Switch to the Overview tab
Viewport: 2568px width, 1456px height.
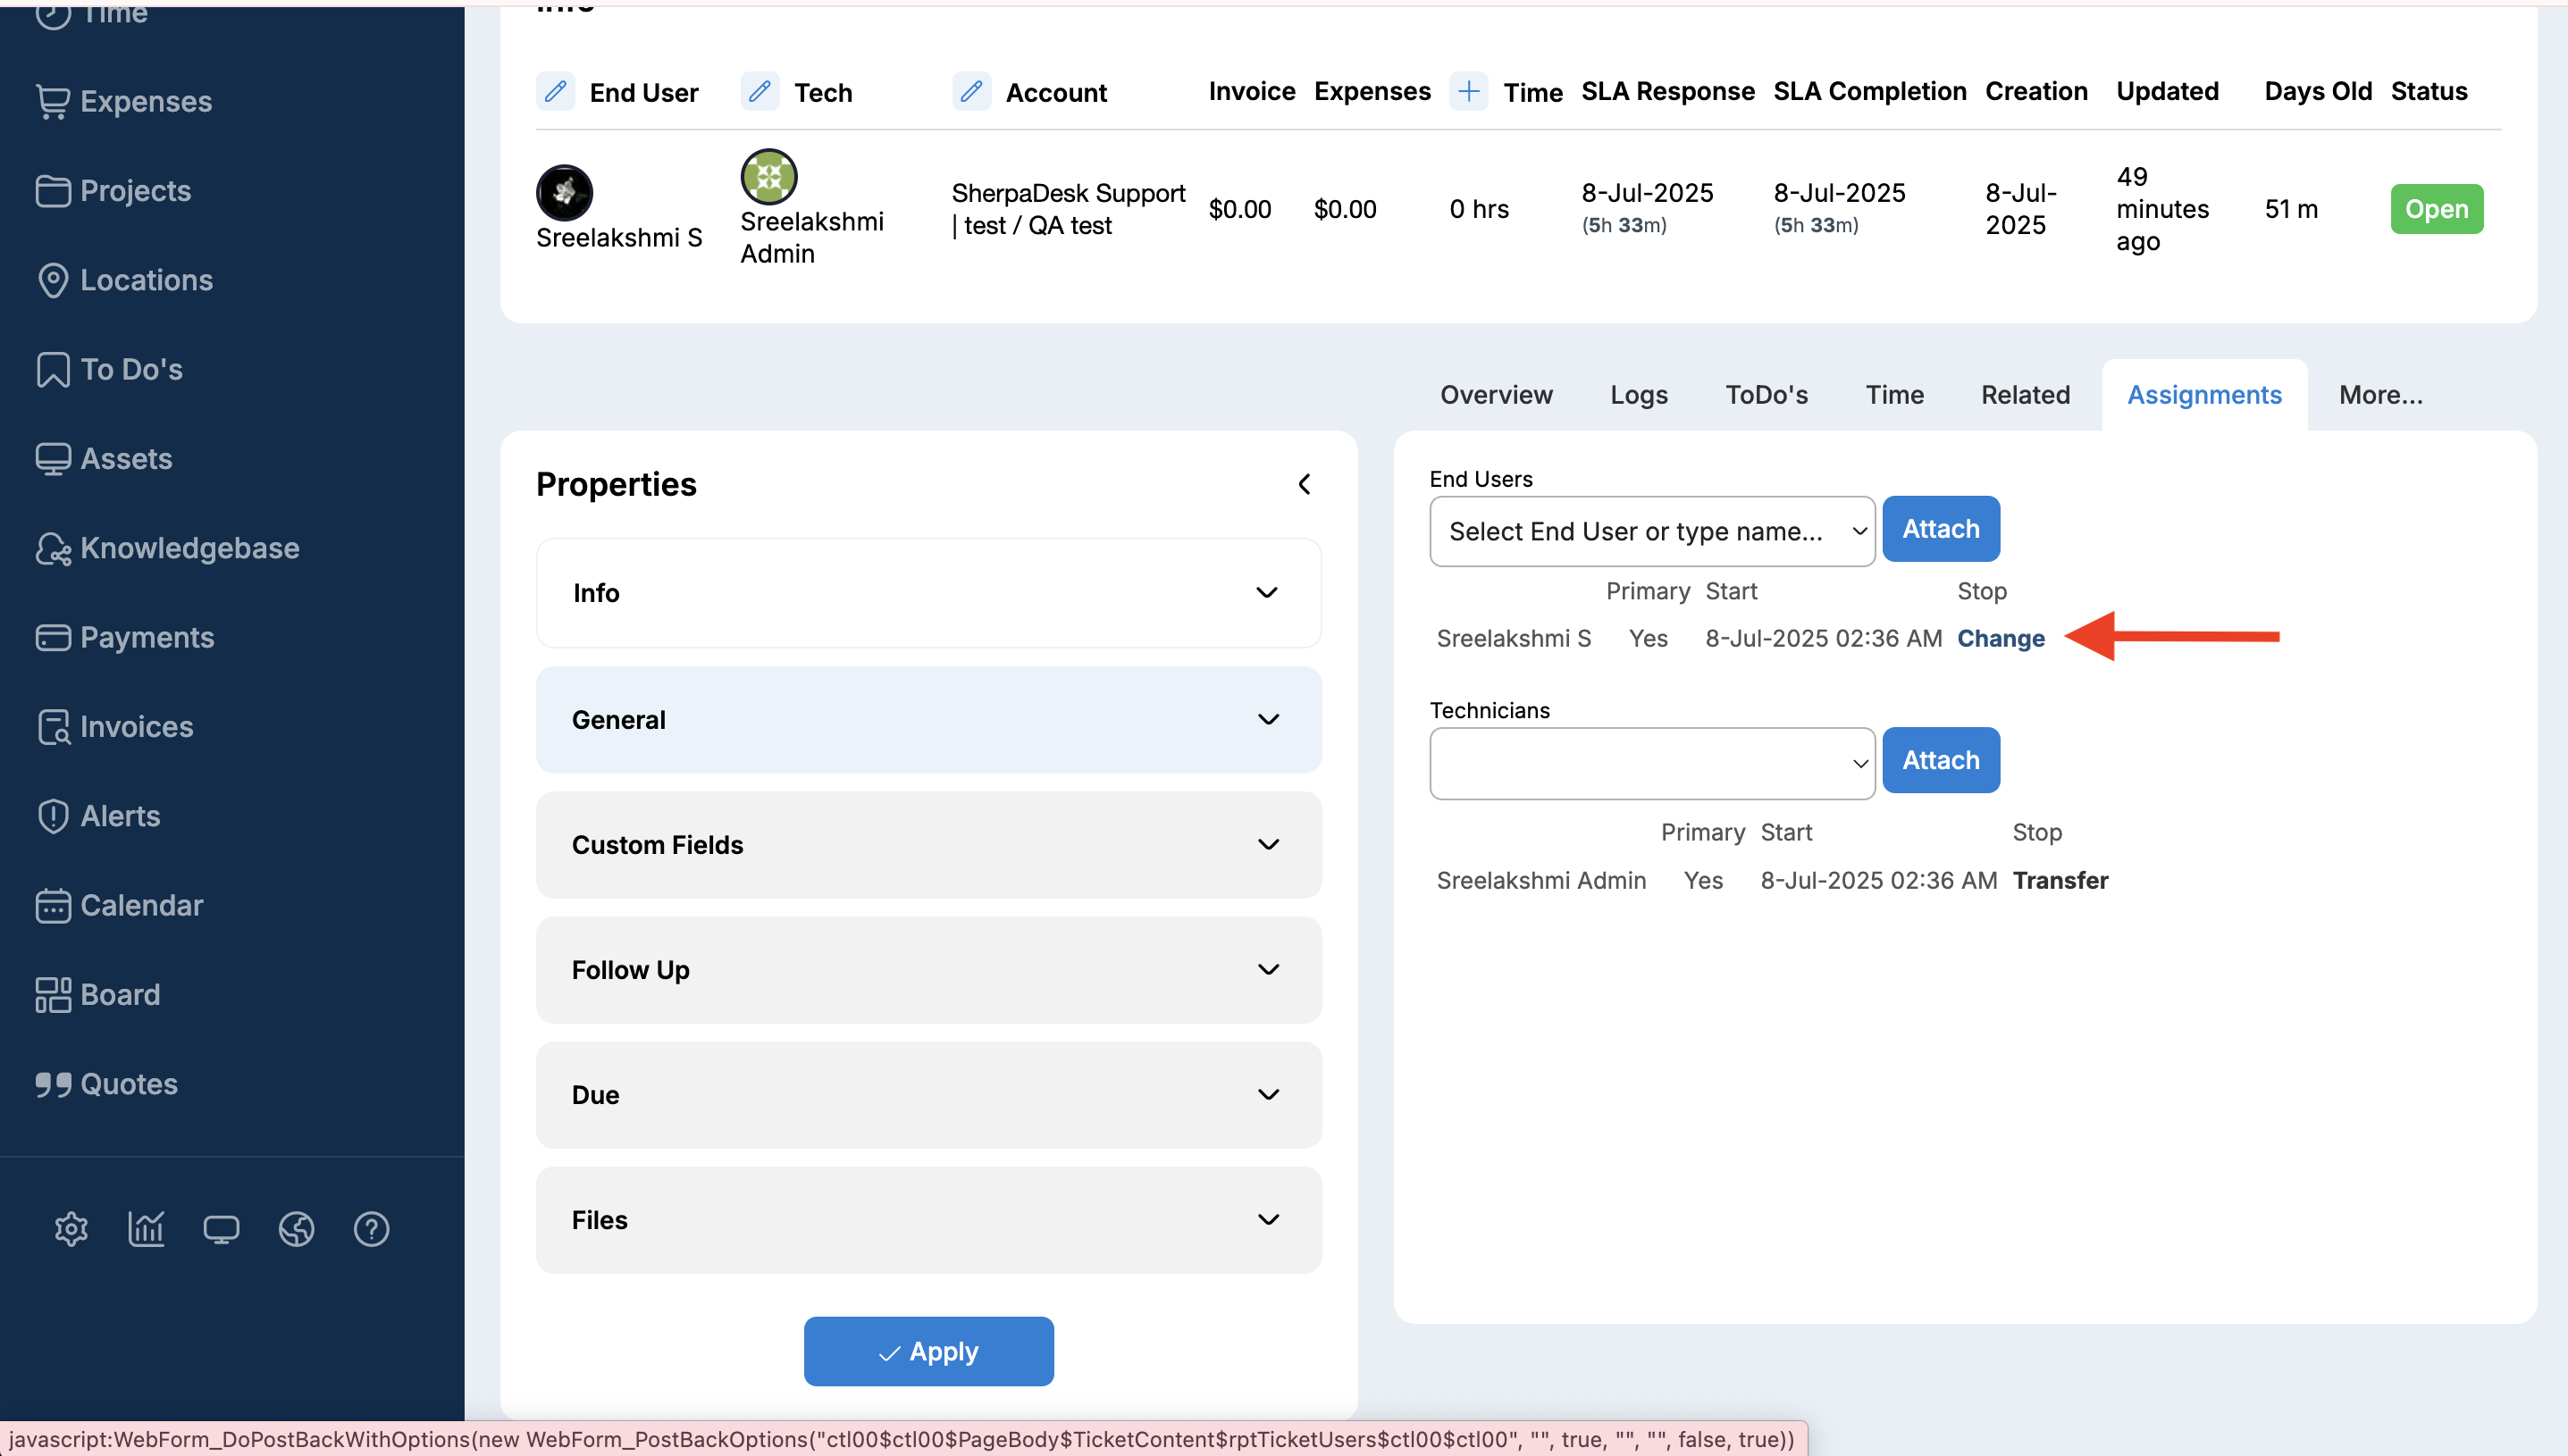1496,395
